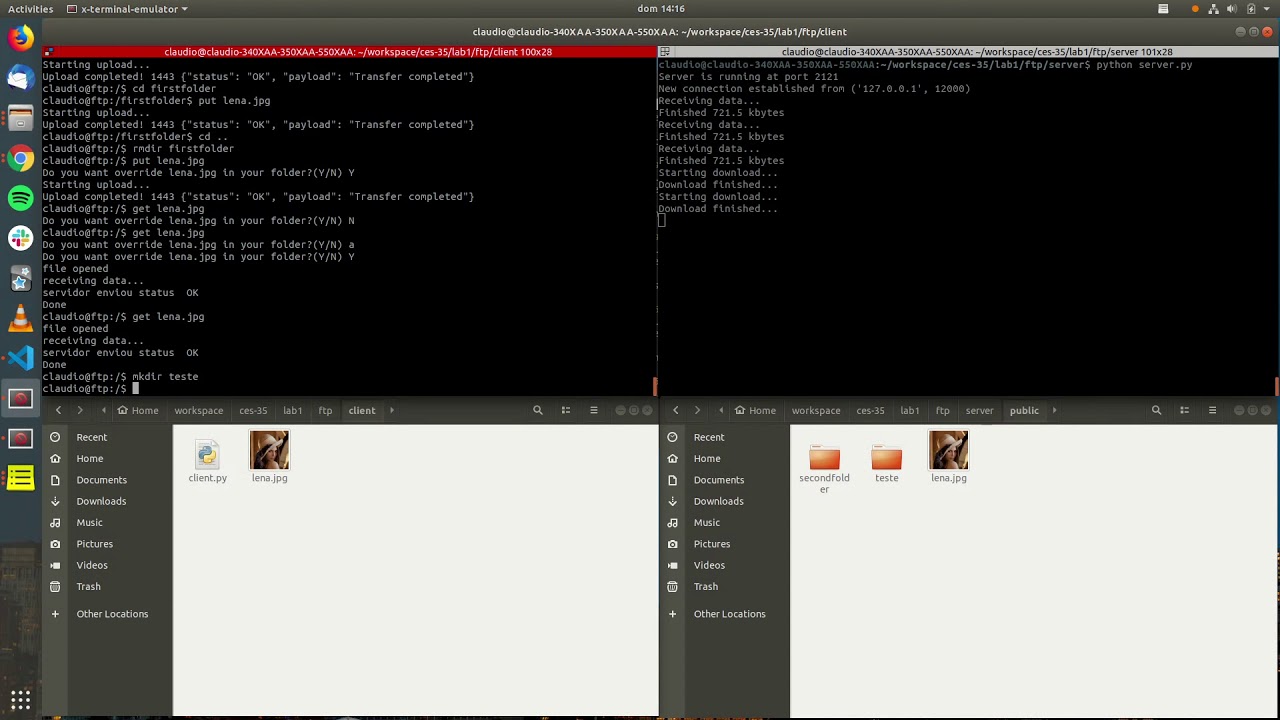Open the yellow notes app in the dock
This screenshot has width=1280, height=720.
tap(20, 478)
